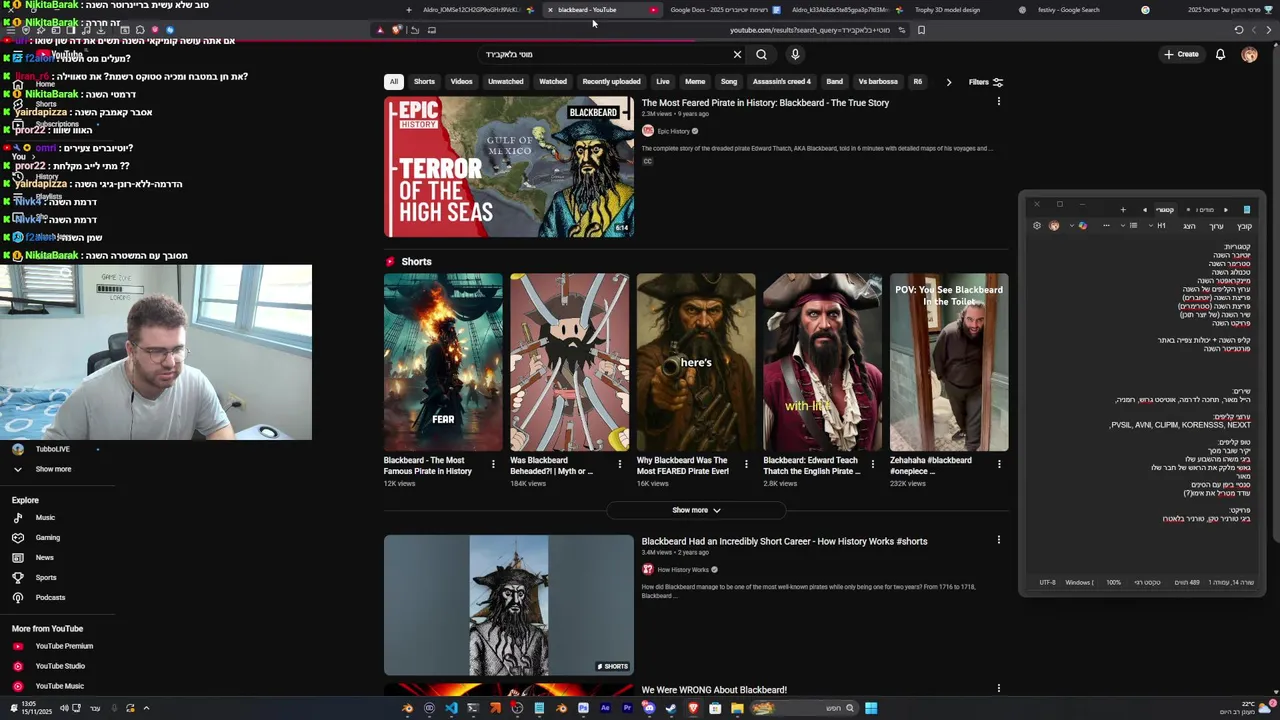
Task: Select the Unwatched filter chip
Action: pyautogui.click(x=506, y=82)
